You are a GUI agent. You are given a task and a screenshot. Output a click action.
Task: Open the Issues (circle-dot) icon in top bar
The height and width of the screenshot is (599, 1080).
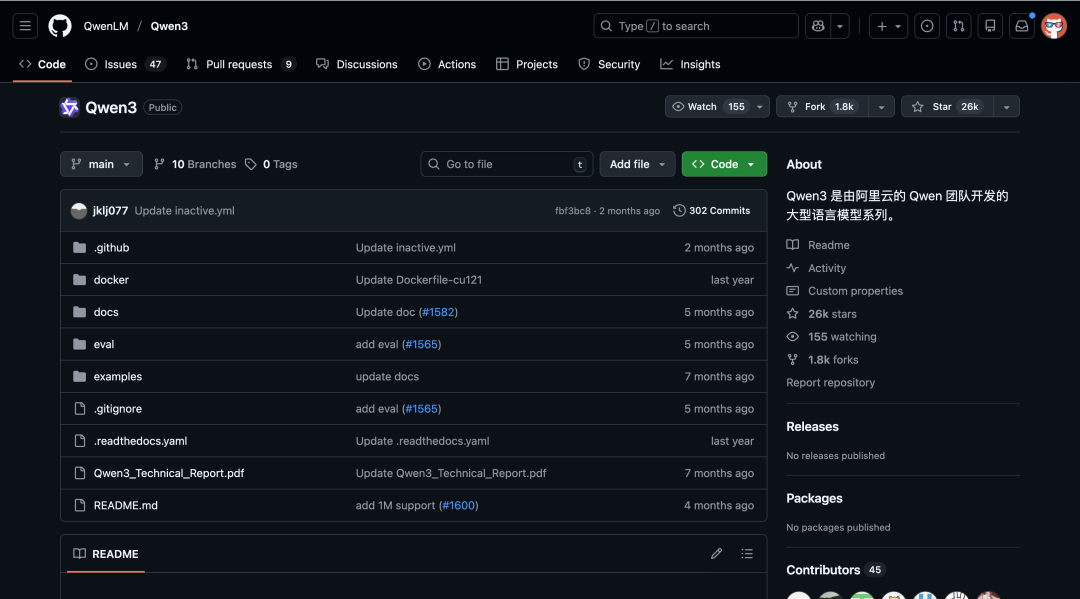pyautogui.click(x=926, y=25)
